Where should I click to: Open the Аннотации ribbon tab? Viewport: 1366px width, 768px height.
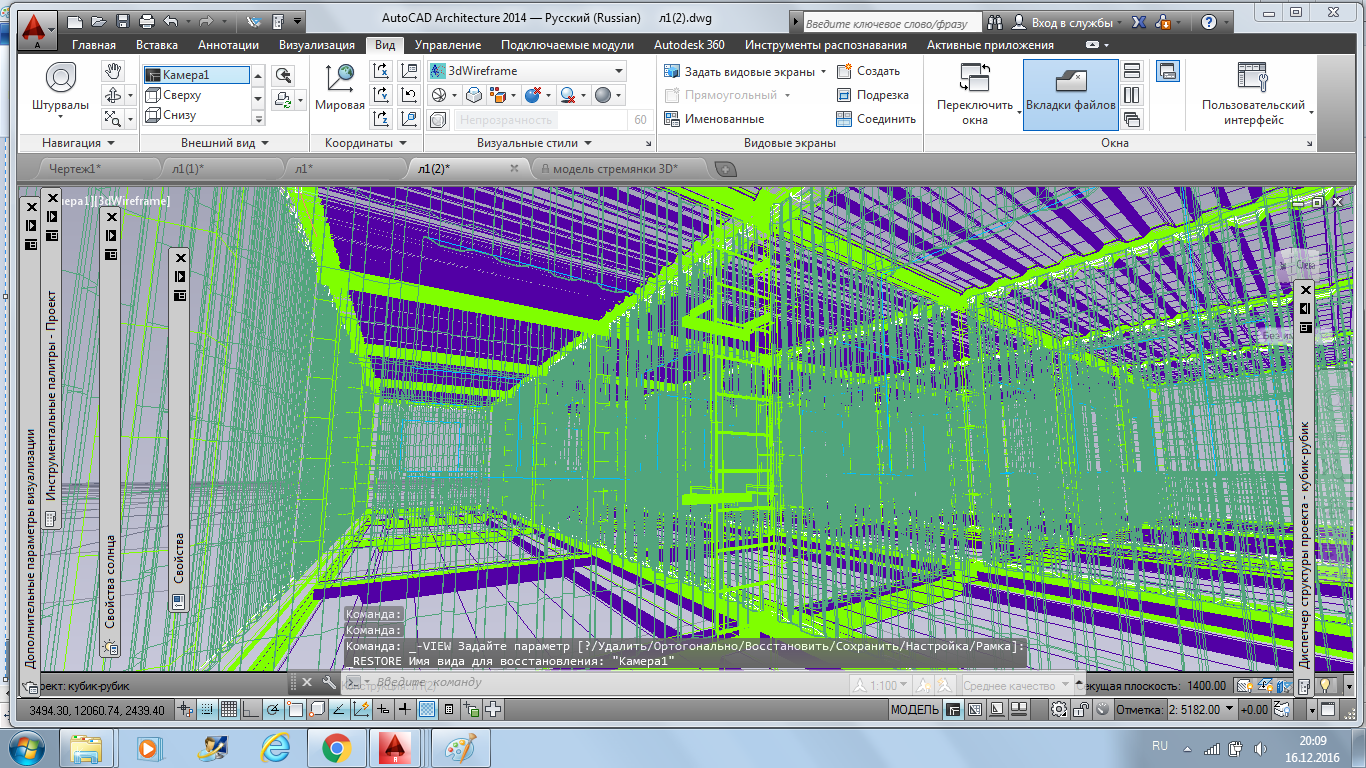pyautogui.click(x=228, y=45)
